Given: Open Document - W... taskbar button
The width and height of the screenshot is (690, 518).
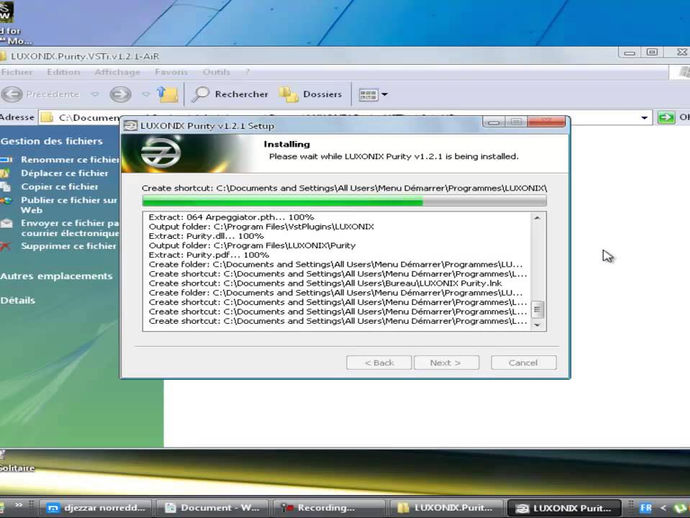Looking at the screenshot, I should point(213,508).
